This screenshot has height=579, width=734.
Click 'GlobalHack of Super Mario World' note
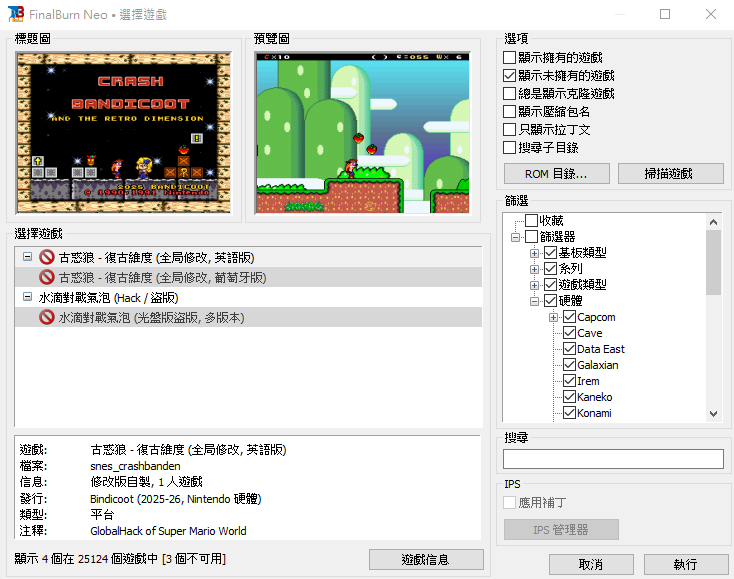coord(168,531)
